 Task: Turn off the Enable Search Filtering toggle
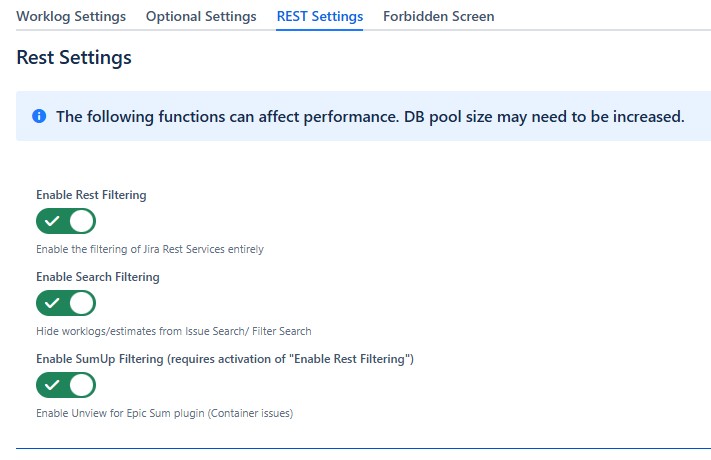click(x=66, y=303)
